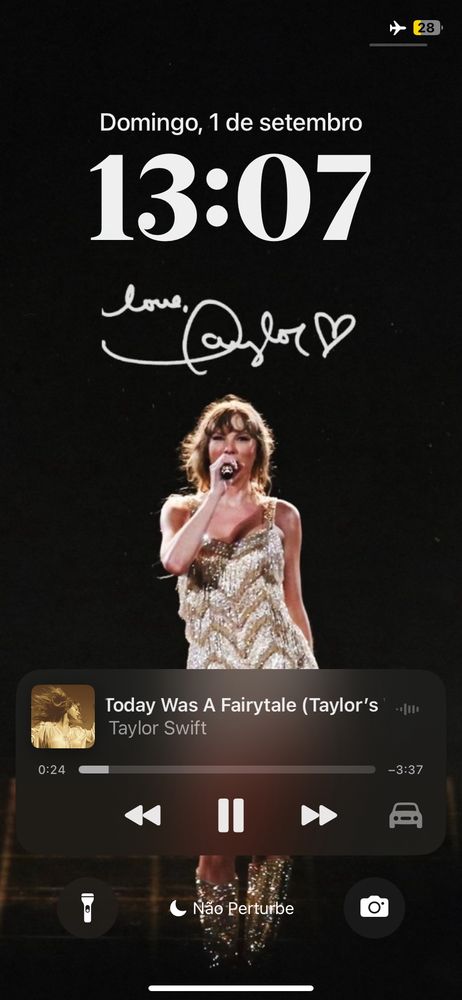Go back to previous track
Image resolution: width=462 pixels, height=1000 pixels.
pyautogui.click(x=142, y=815)
